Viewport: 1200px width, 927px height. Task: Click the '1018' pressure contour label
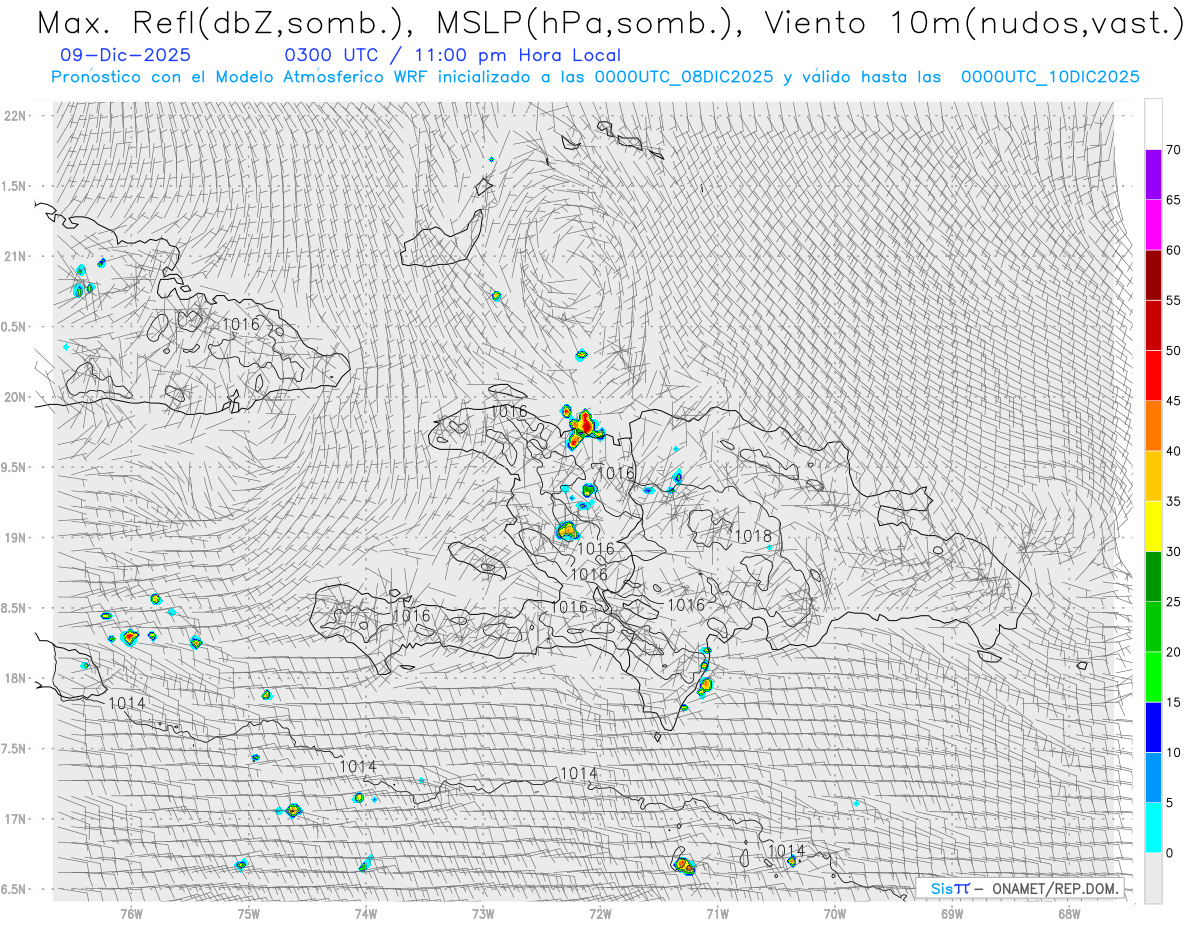coord(753,536)
